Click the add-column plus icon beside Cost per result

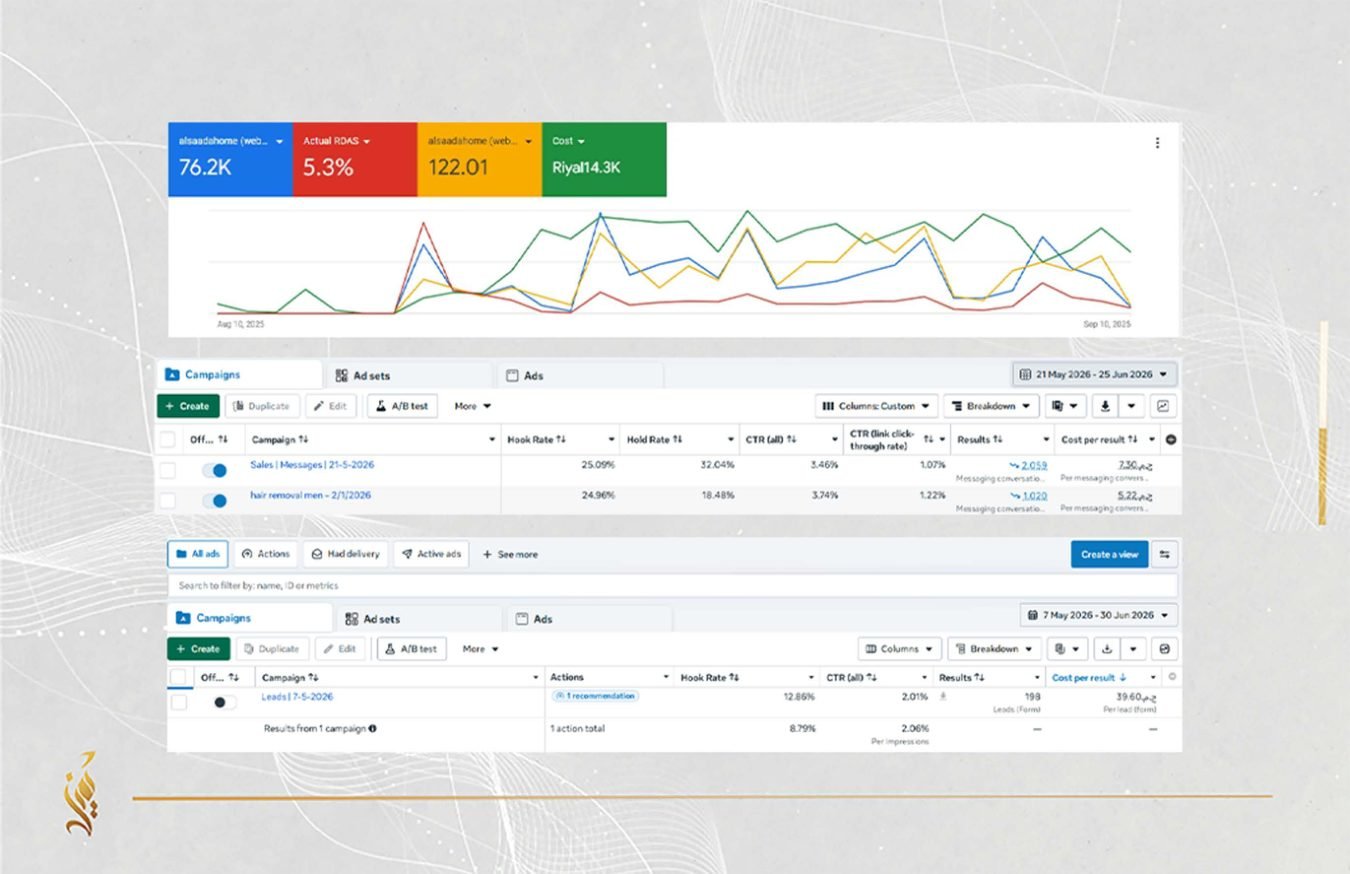[x=1171, y=439]
